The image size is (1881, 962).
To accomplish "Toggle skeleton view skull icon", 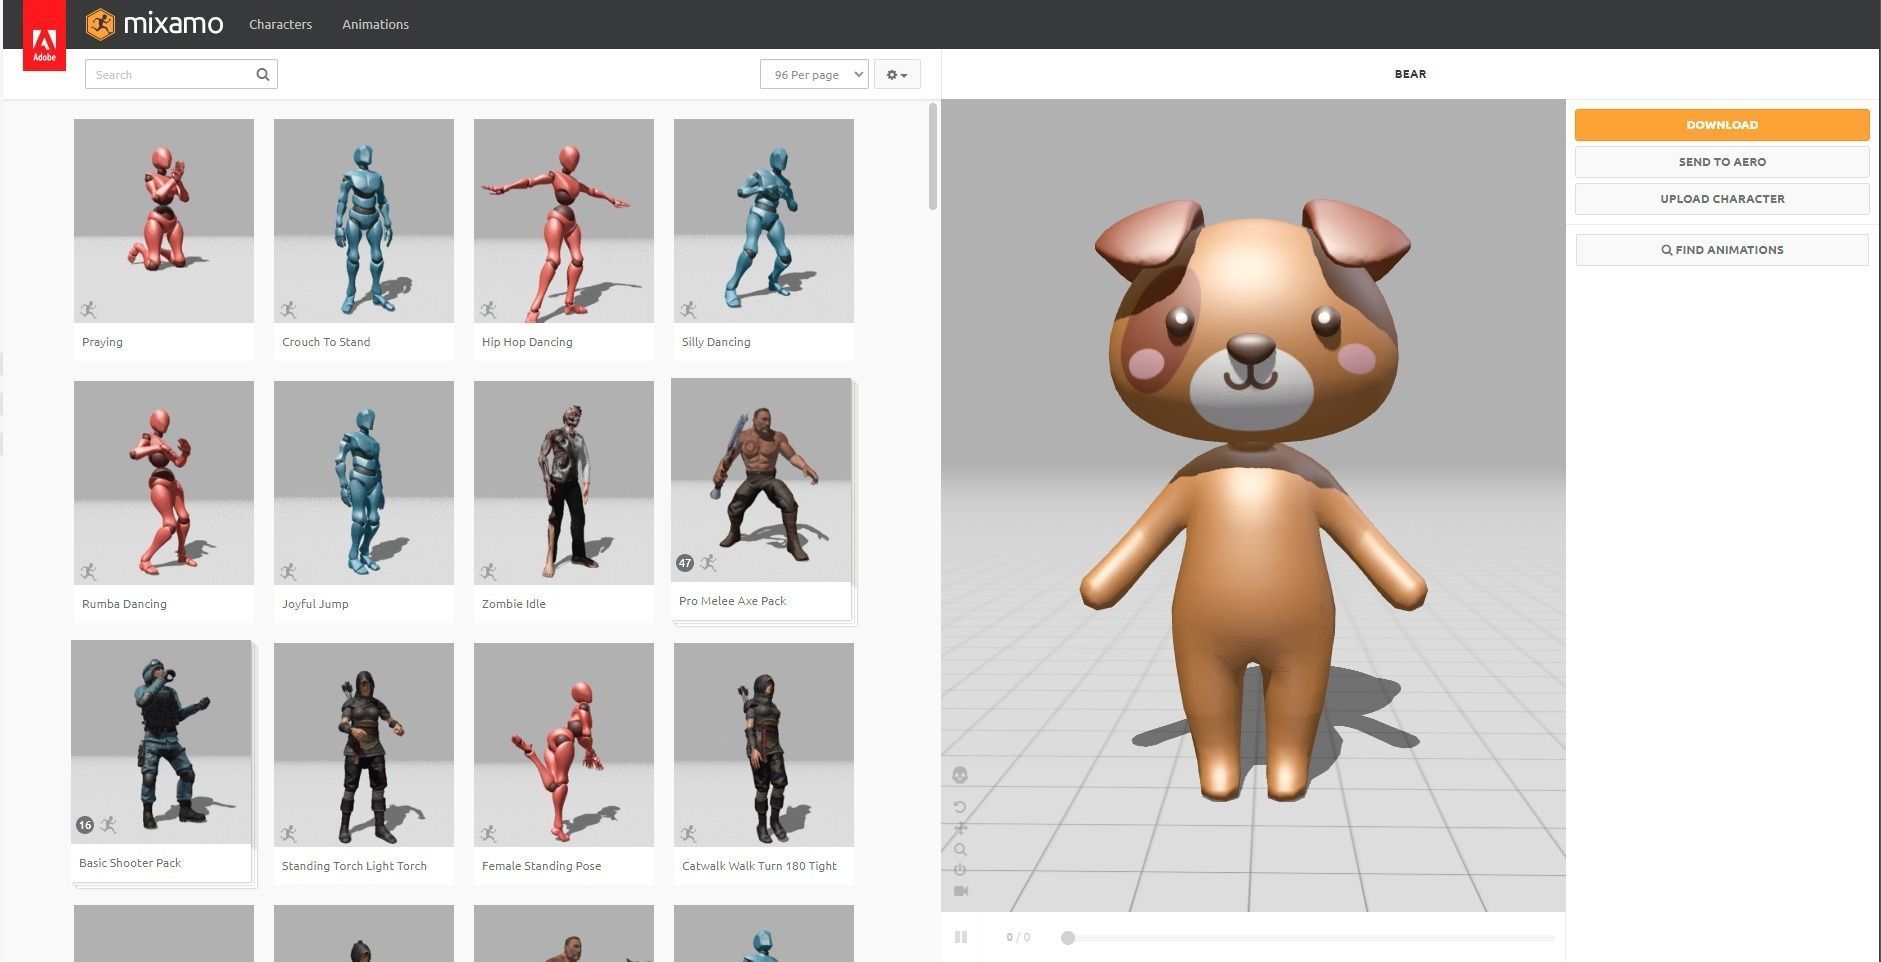I will point(960,775).
